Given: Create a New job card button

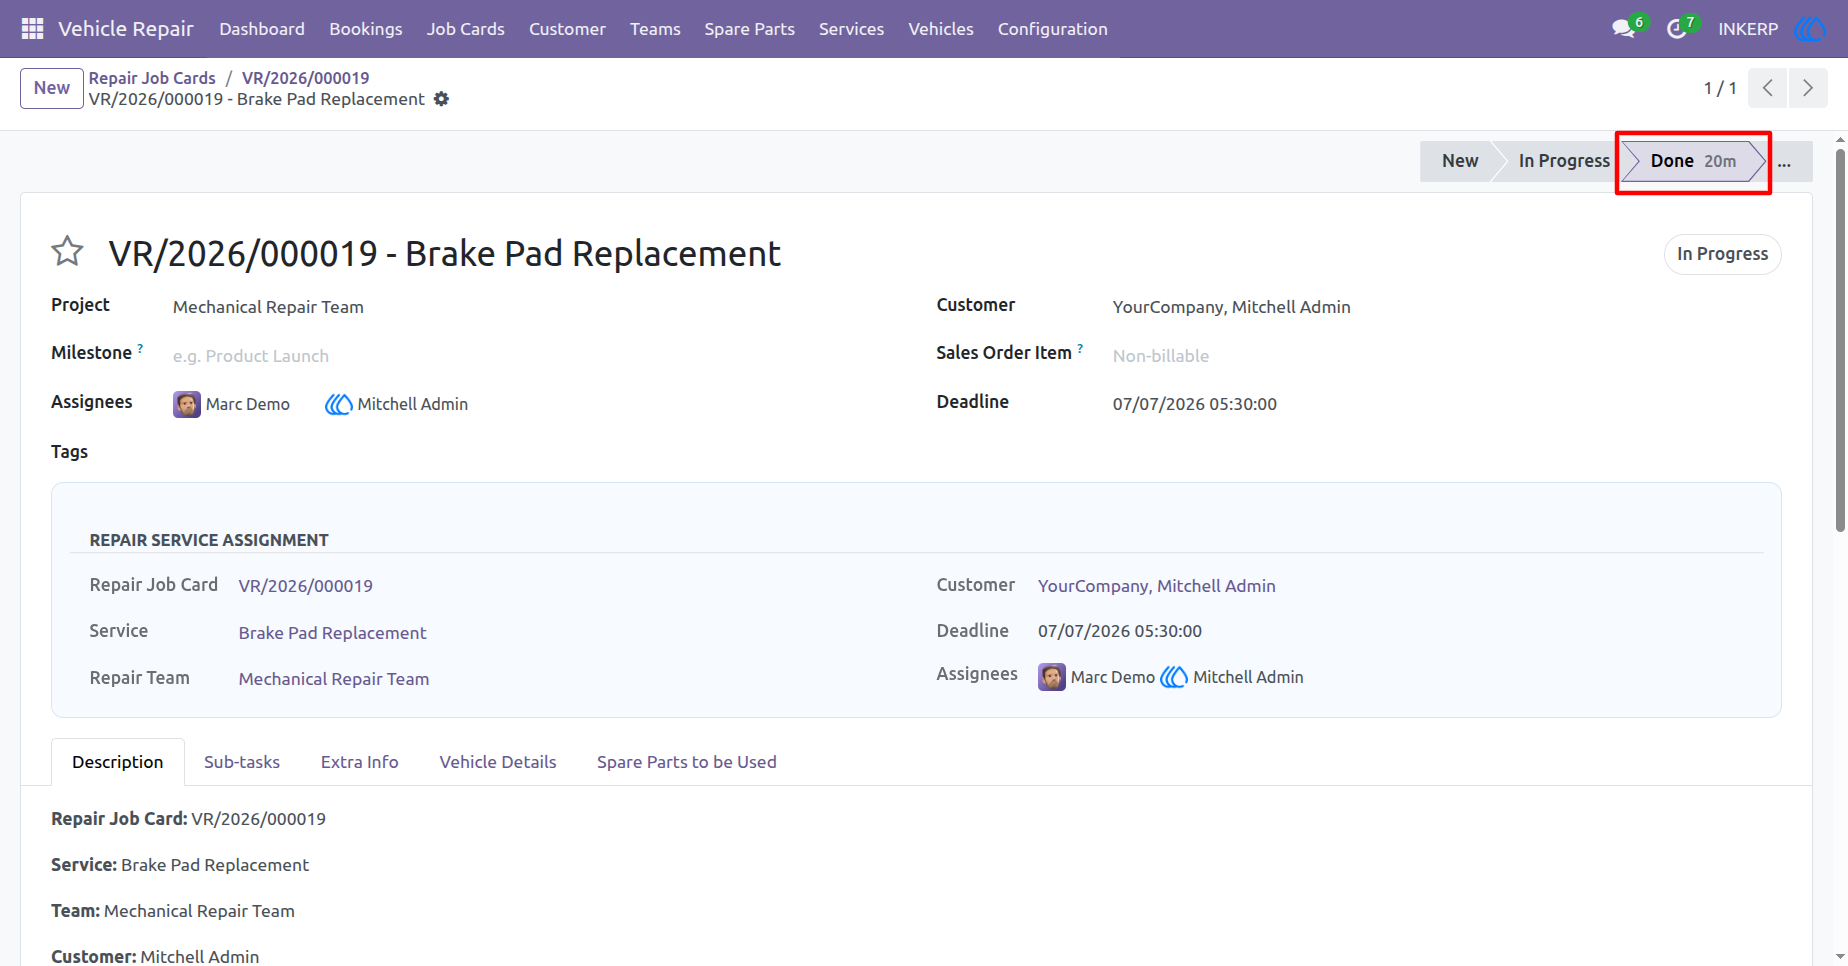Looking at the screenshot, I should click(52, 88).
